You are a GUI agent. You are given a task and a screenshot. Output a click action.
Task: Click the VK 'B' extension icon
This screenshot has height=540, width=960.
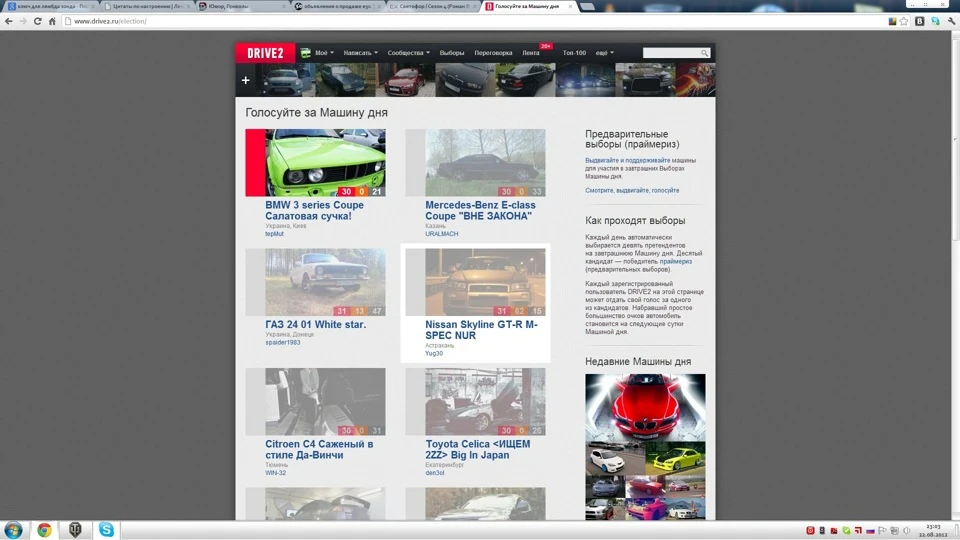920,21
